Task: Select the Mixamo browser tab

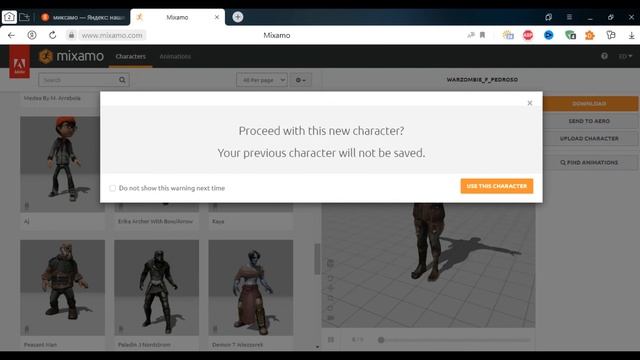Action: pos(177,17)
